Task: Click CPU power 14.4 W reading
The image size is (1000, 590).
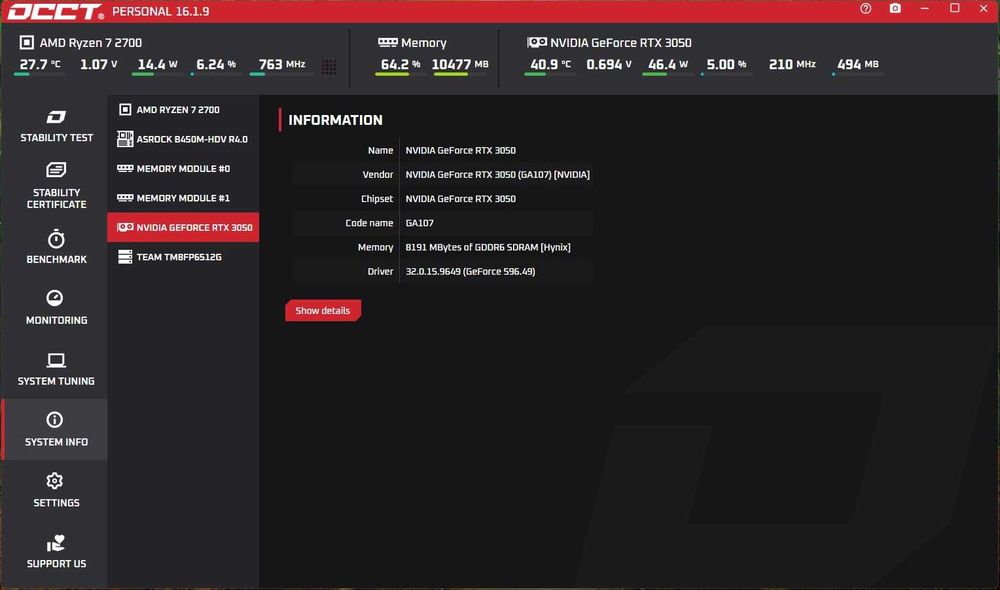Action: [x=157, y=64]
